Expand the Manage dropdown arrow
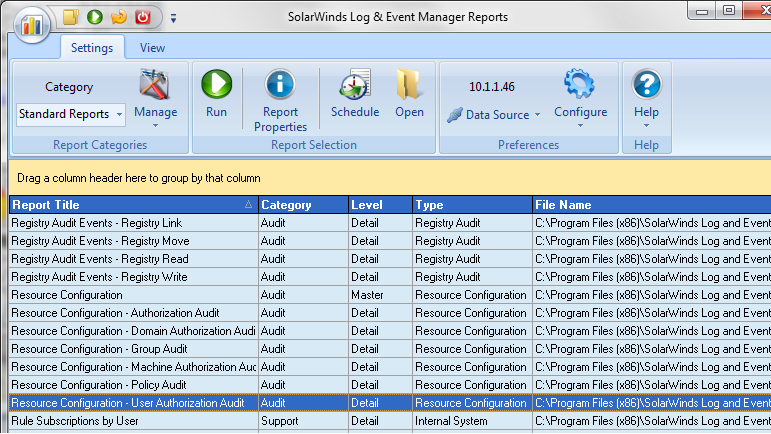The image size is (771, 434). tap(155, 126)
